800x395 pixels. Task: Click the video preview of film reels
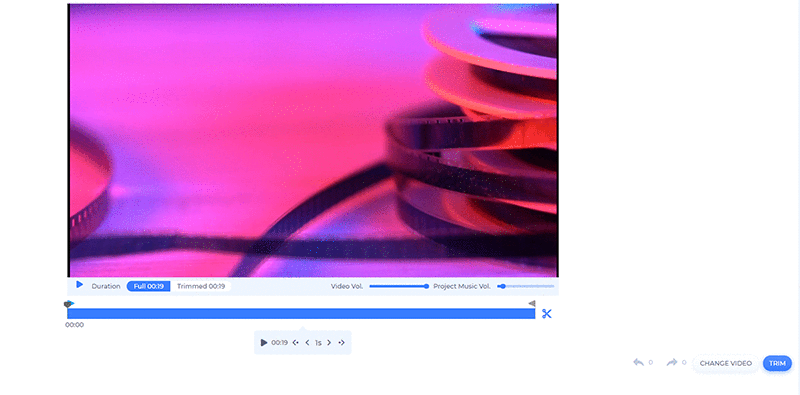[x=313, y=140]
